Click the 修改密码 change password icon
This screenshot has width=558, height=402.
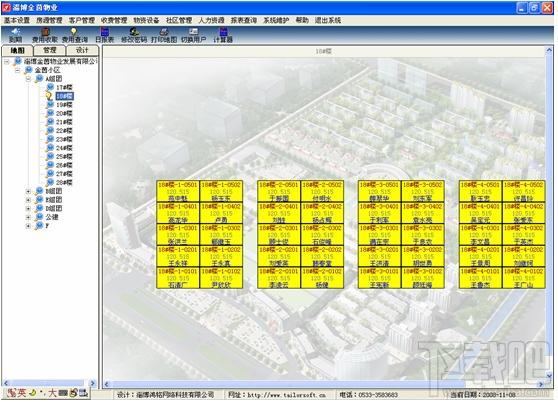pyautogui.click(x=134, y=36)
